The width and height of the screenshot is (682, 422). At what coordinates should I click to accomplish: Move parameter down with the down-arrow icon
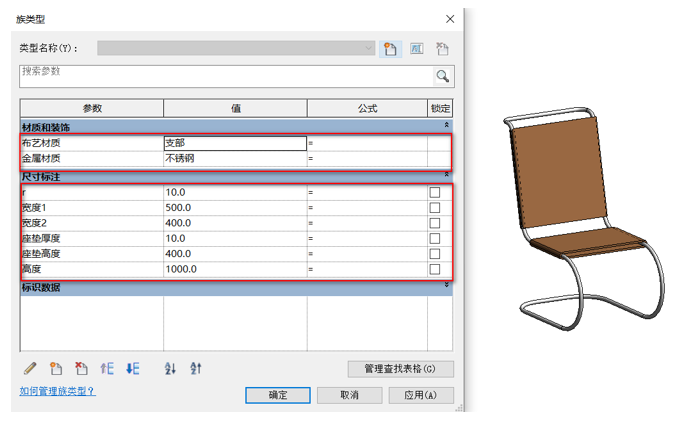[x=133, y=368]
